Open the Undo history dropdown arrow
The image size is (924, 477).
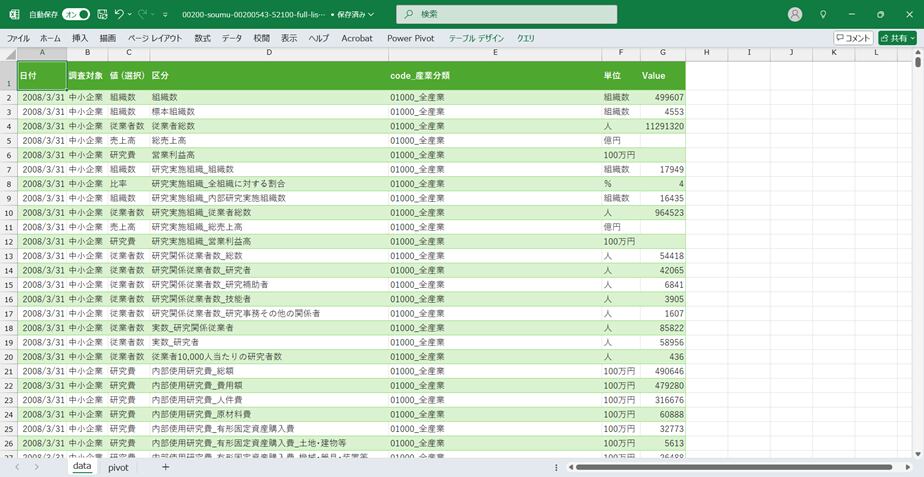tap(131, 15)
